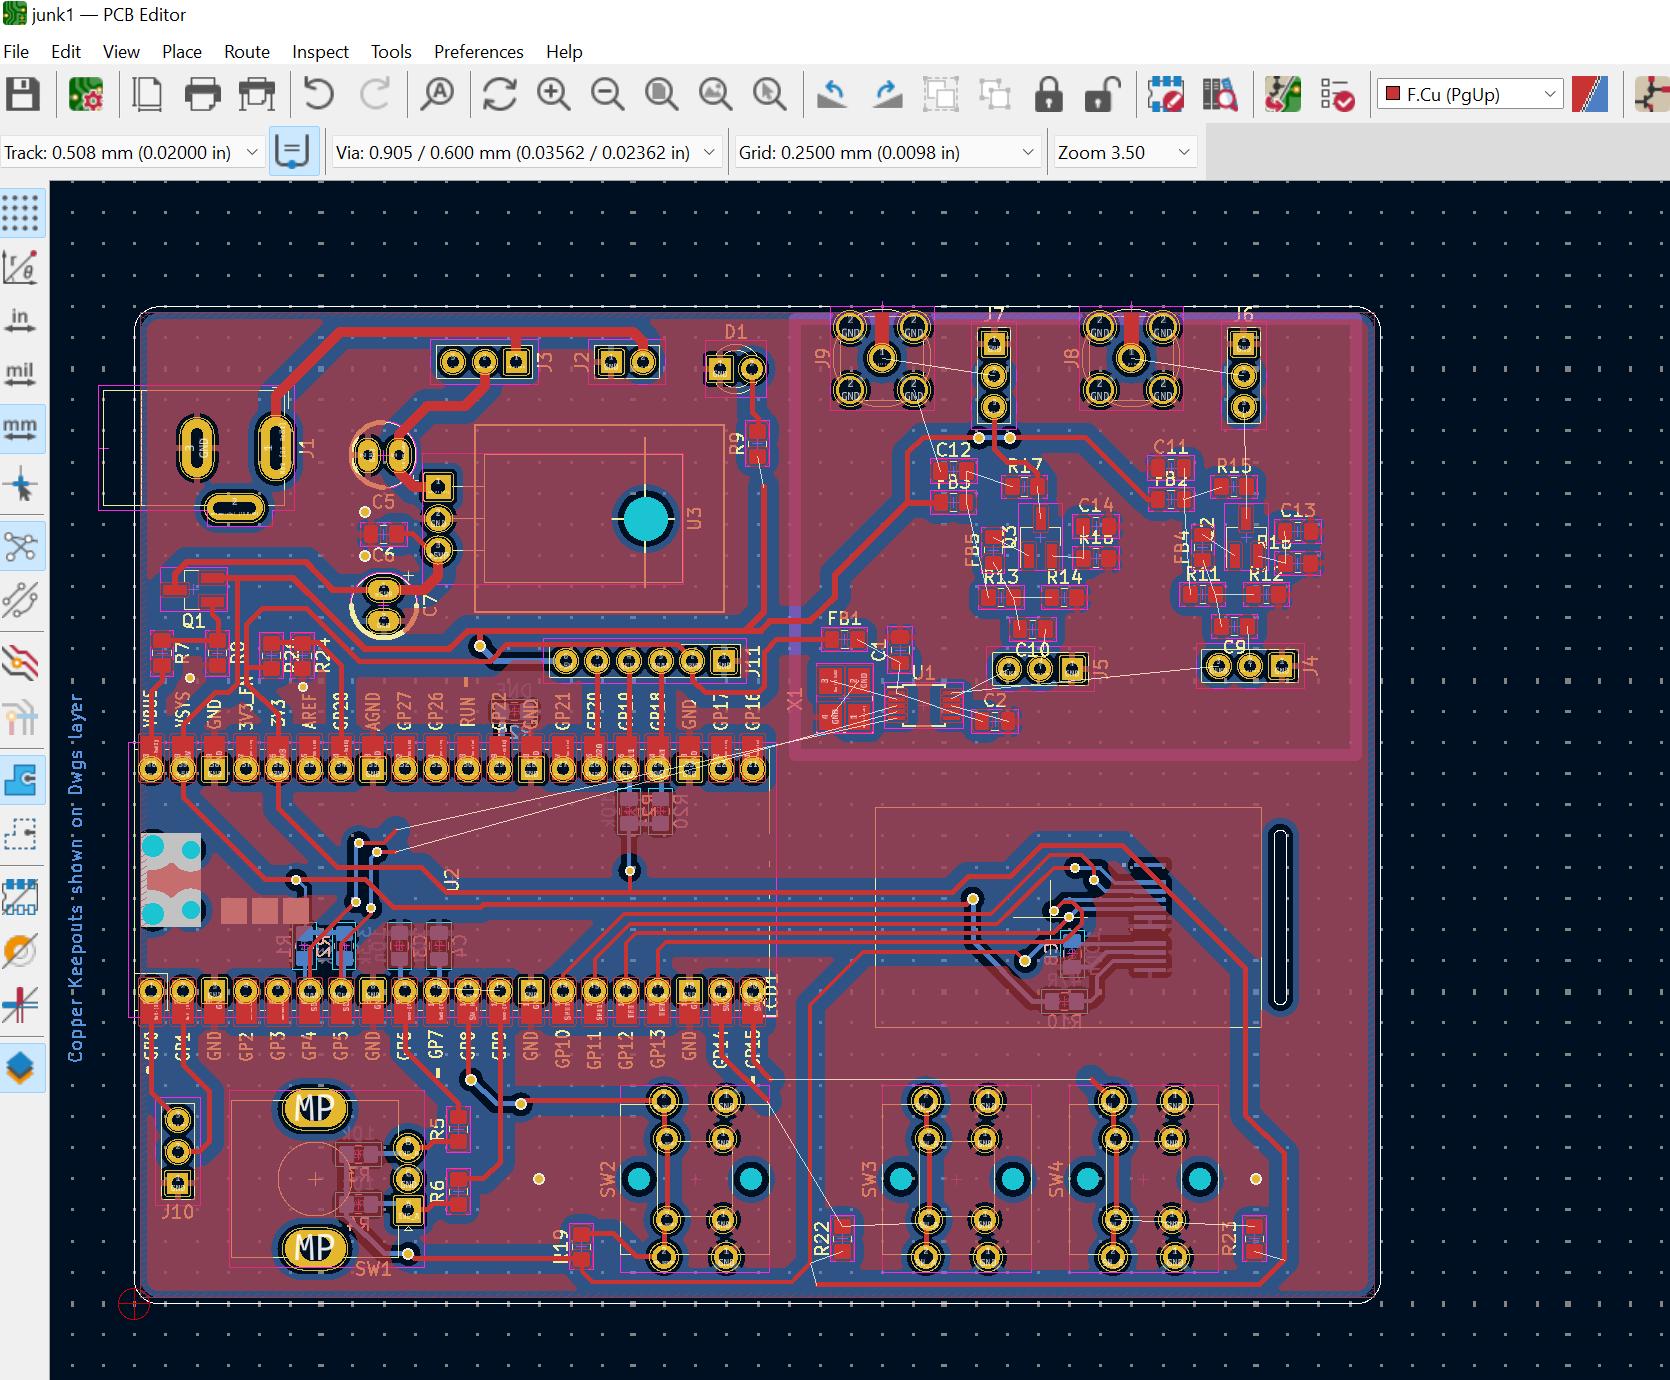Open the Grid size dropdown

tap(1027, 152)
